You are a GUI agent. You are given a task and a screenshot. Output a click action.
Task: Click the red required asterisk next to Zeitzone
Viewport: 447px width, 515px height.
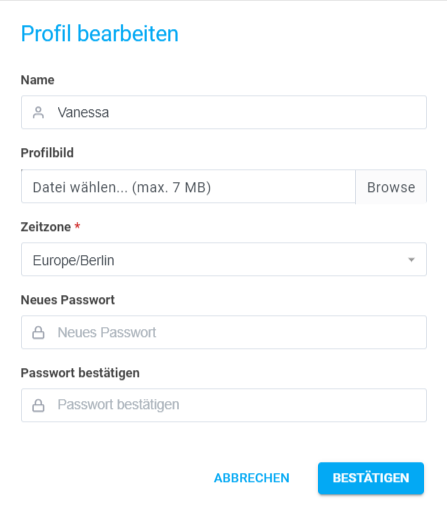point(77,226)
